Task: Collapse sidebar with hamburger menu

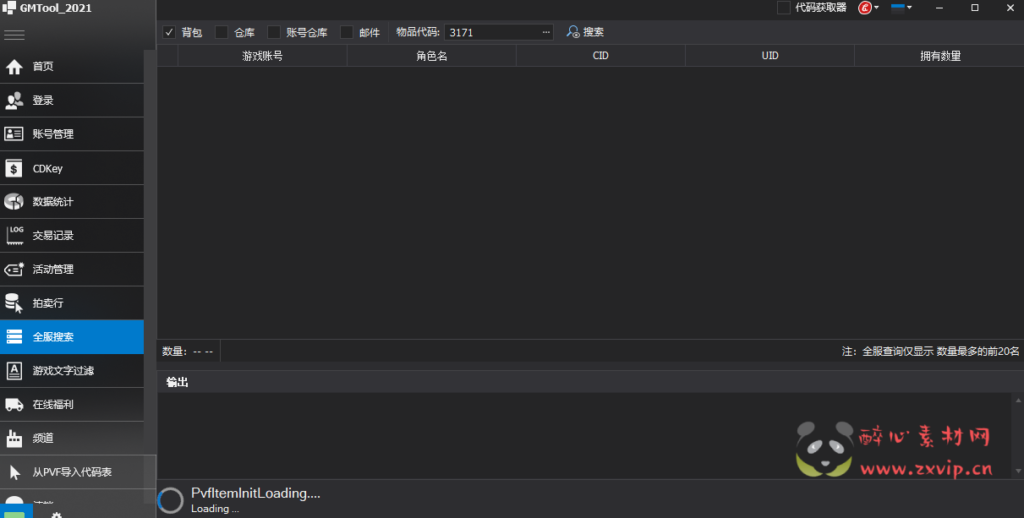Action: (x=14, y=35)
